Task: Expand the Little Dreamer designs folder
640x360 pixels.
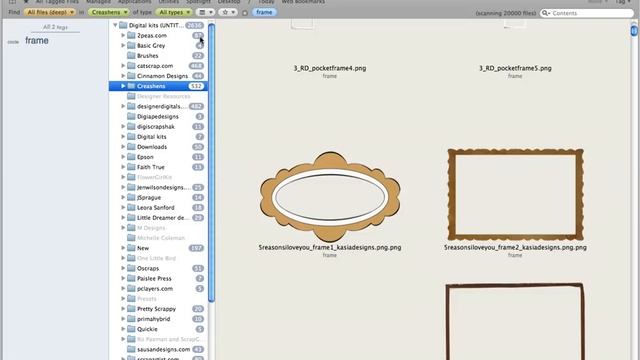Action: [123, 218]
